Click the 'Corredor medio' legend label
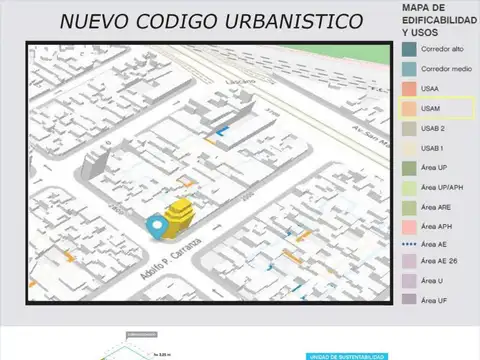The image size is (480, 360). (446, 69)
